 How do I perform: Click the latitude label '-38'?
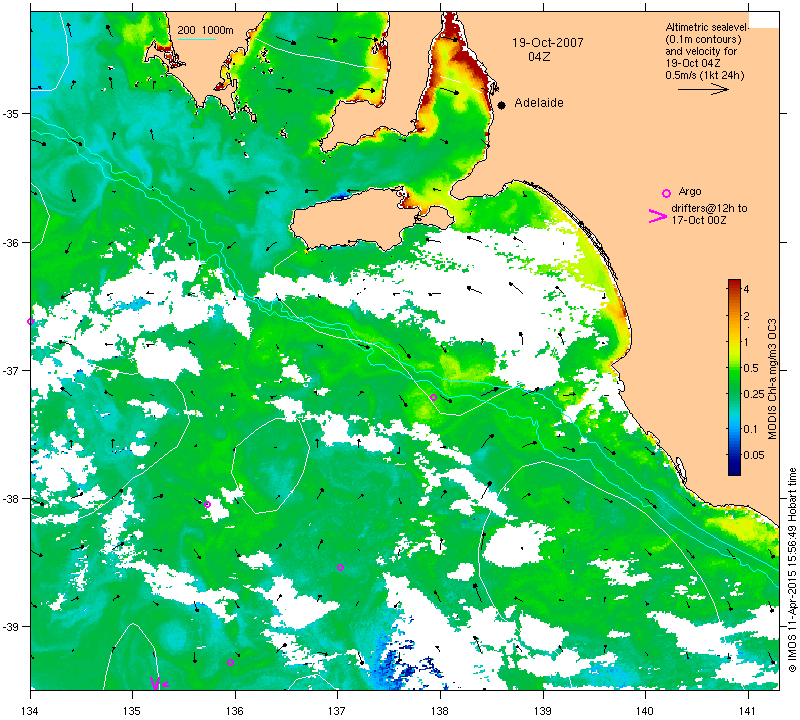(10, 499)
